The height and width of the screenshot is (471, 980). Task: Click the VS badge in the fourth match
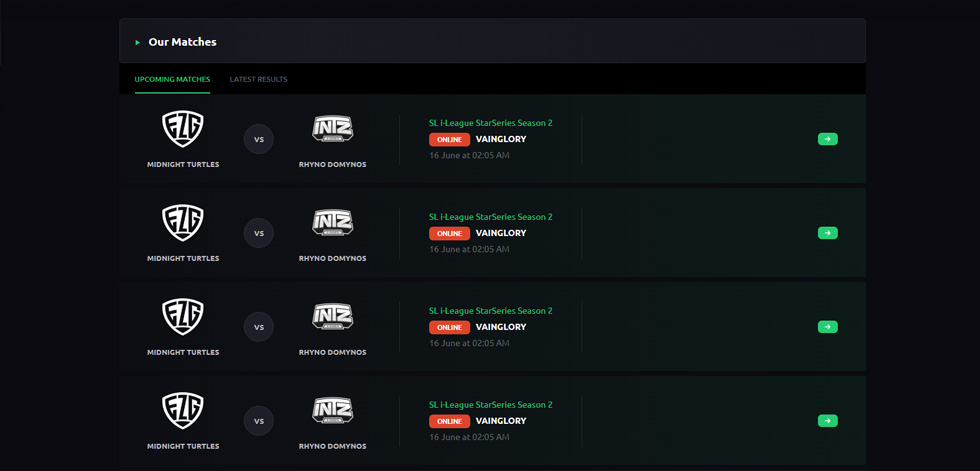pos(259,421)
